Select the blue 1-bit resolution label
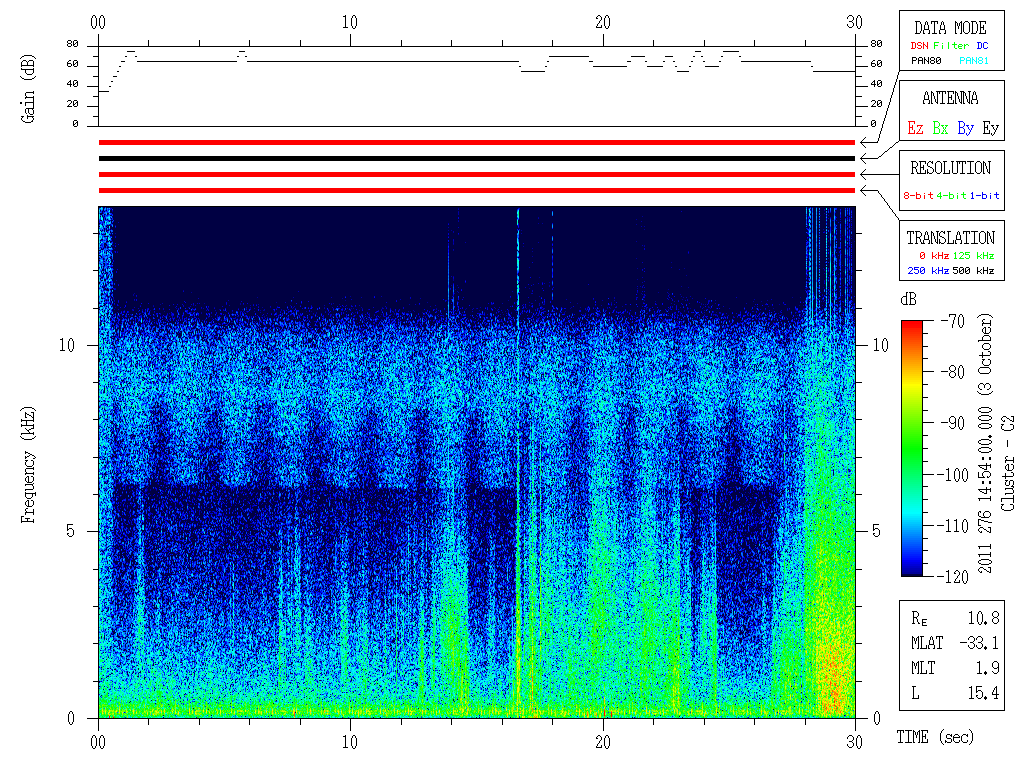 pyautogui.click(x=984, y=195)
